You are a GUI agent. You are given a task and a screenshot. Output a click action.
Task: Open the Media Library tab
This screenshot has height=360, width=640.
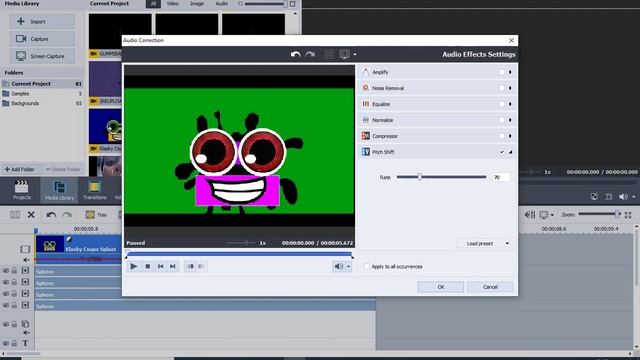click(x=59, y=190)
